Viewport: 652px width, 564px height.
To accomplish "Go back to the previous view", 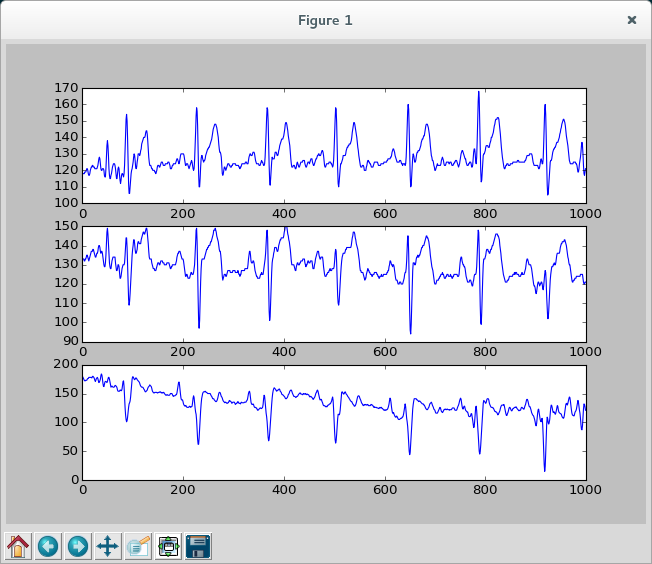I will tap(48, 546).
